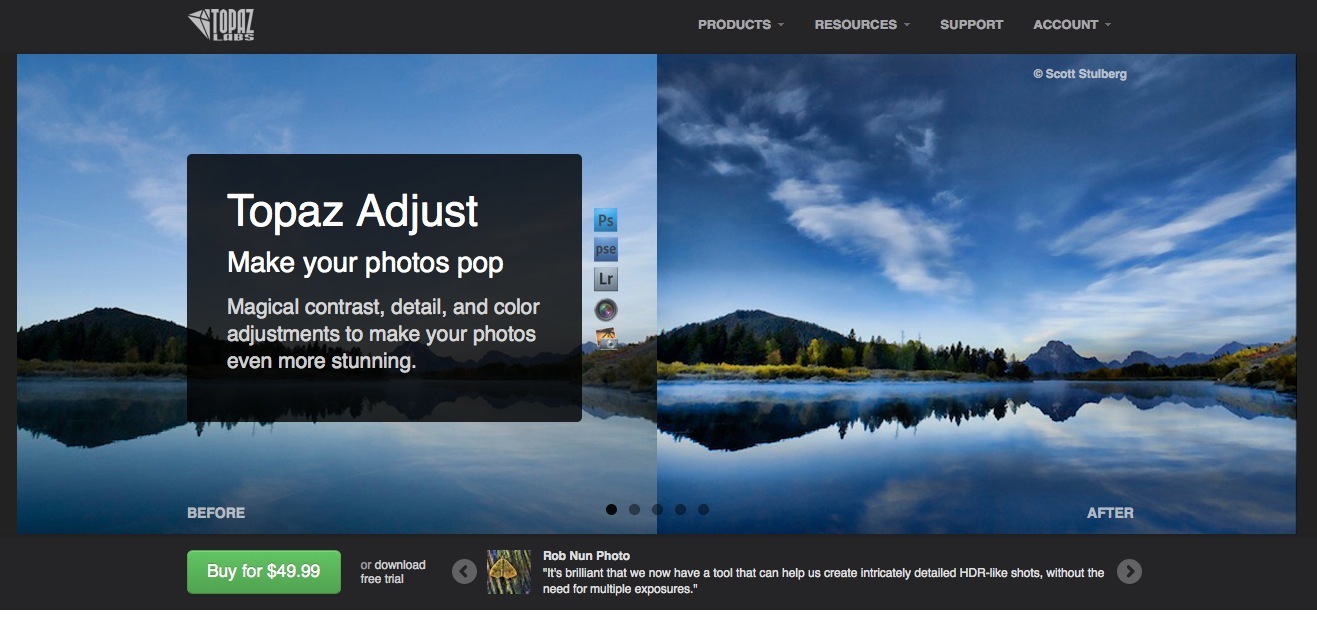Click the Photoshop Ps compatibility icon
Image resolution: width=1317 pixels, height=618 pixels.
point(605,220)
